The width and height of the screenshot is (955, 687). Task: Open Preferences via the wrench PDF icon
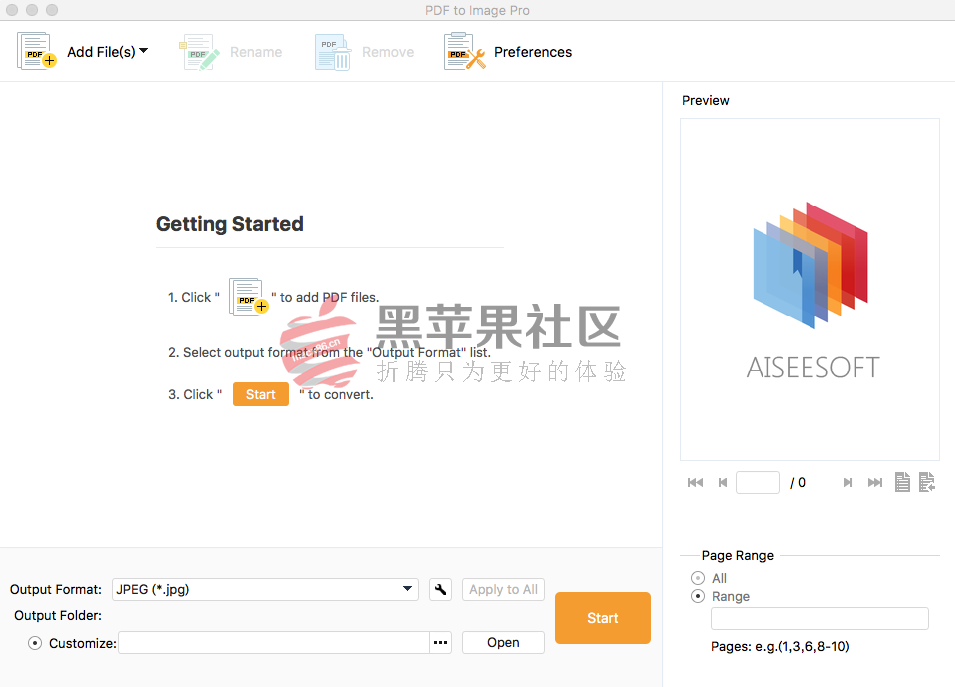click(x=465, y=51)
